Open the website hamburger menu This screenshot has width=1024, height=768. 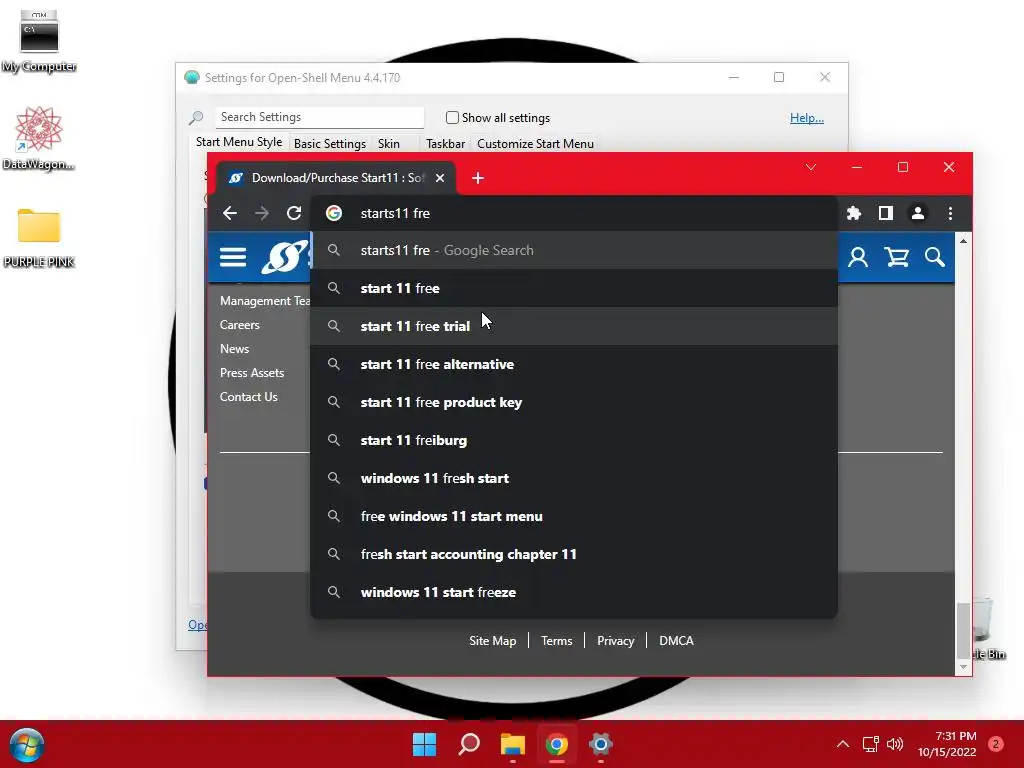[232, 257]
